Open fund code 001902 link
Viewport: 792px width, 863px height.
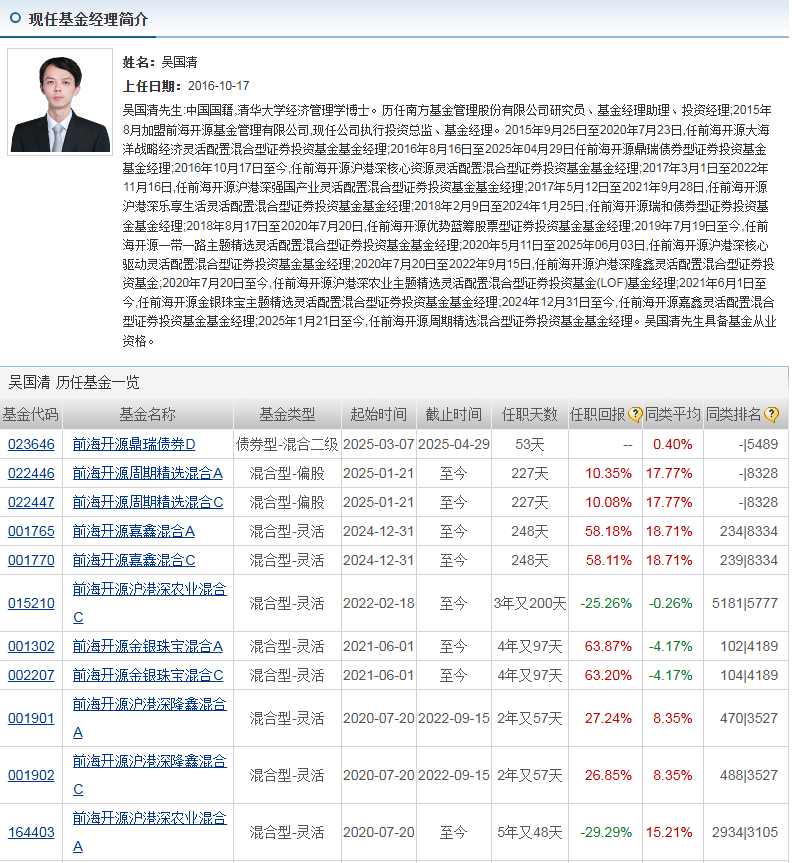(x=31, y=775)
